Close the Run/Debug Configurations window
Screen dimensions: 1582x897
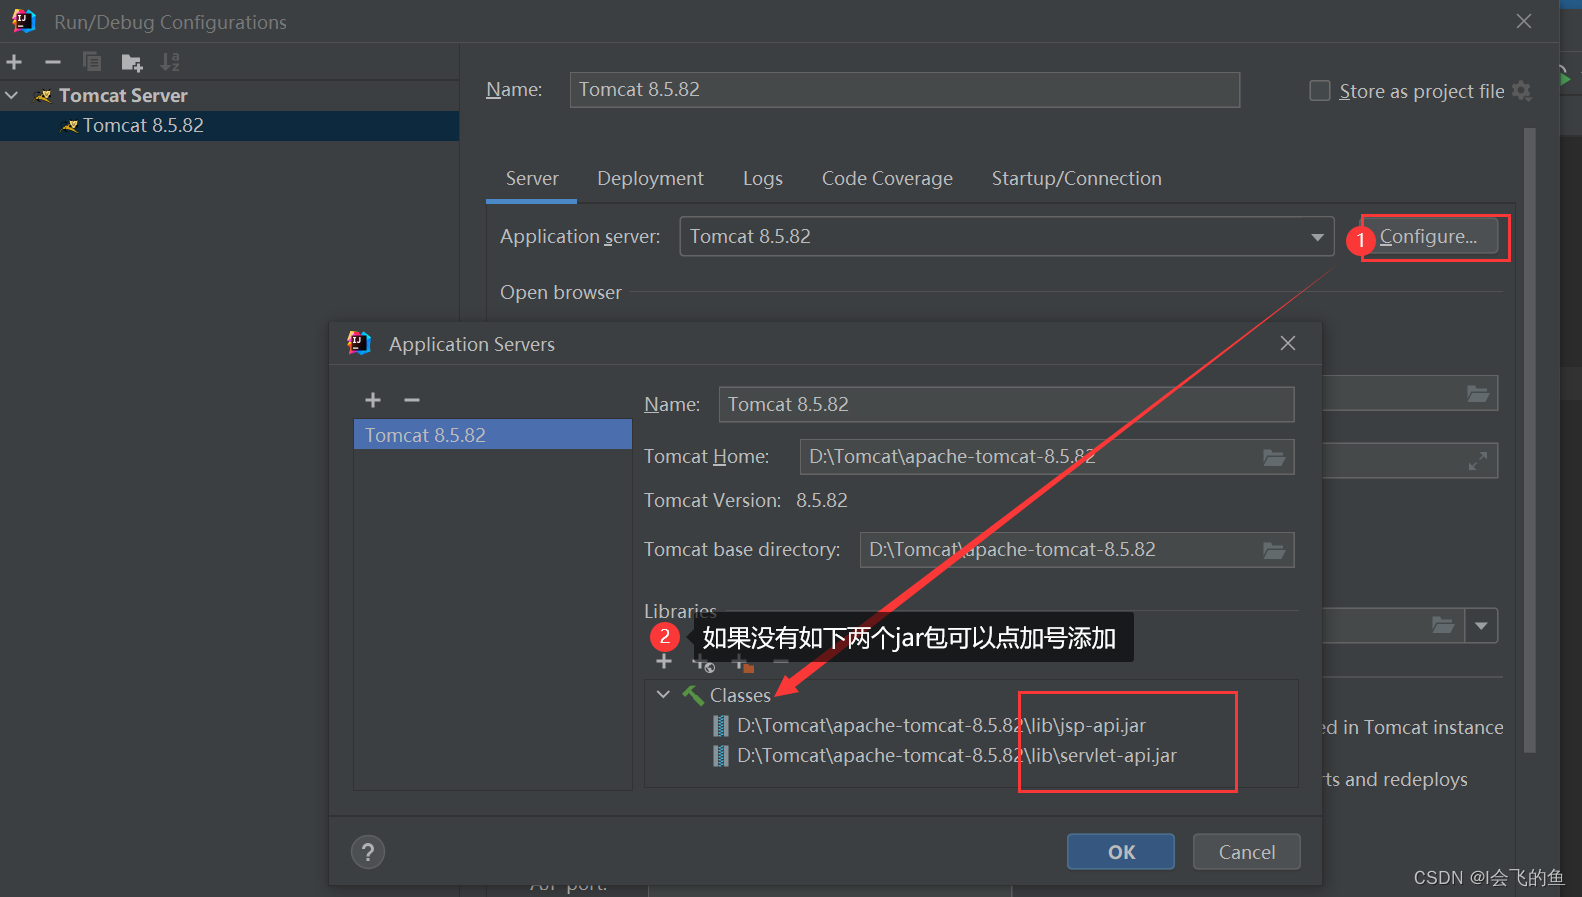[1524, 21]
